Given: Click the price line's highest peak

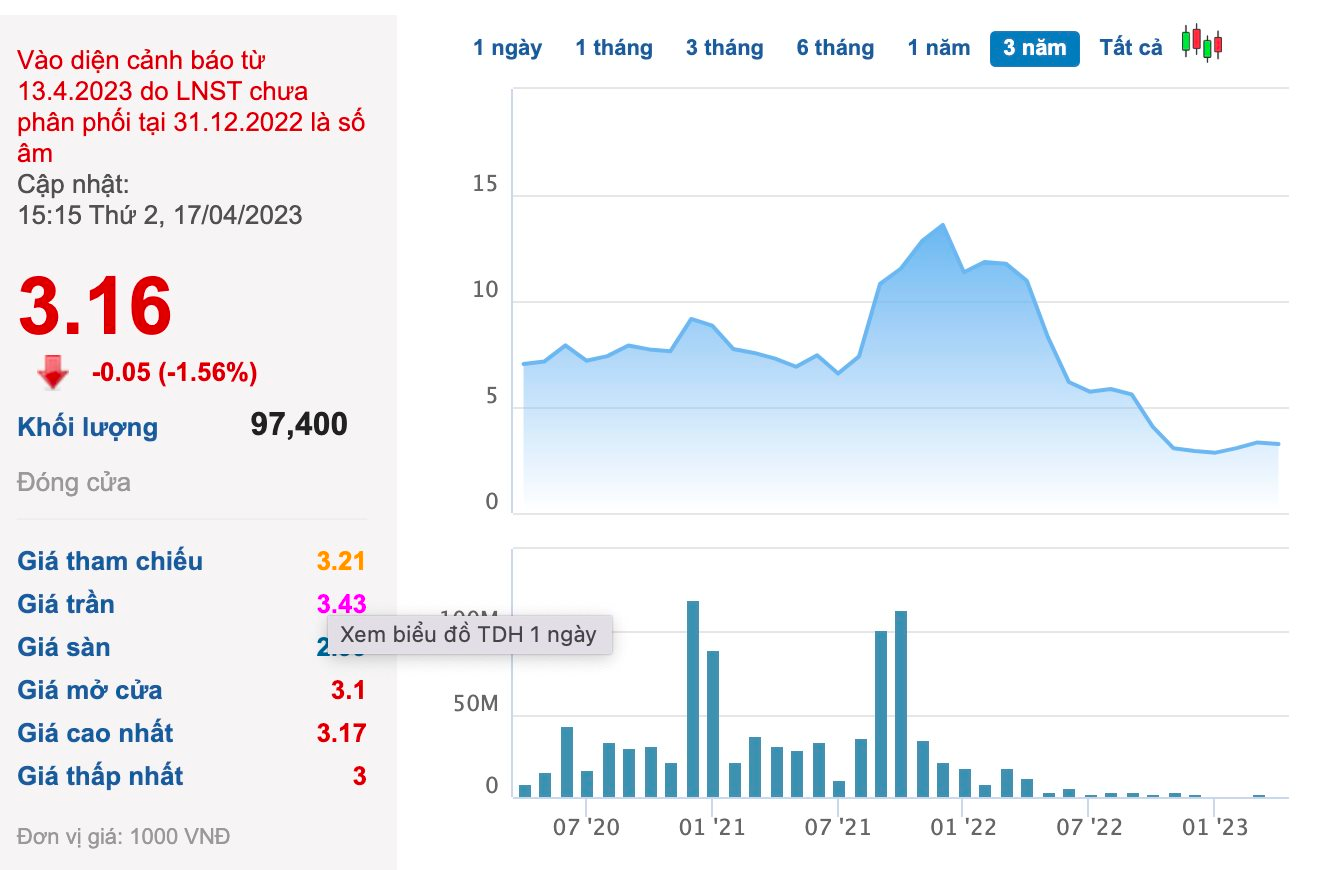Looking at the screenshot, I should [942, 225].
